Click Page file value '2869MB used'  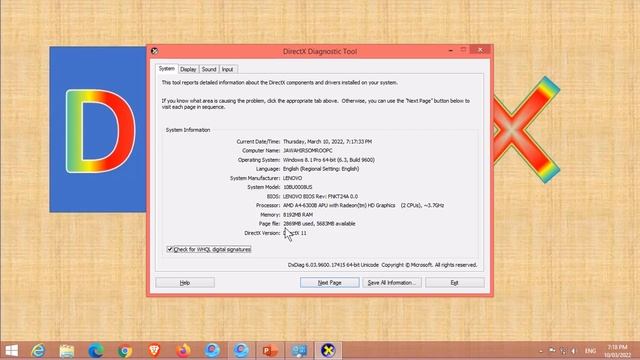tap(319, 224)
